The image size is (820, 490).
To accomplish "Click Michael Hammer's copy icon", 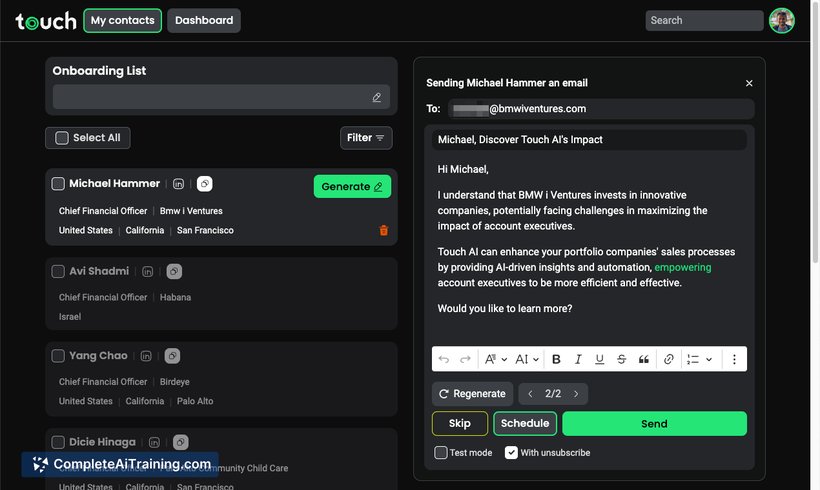I will point(204,184).
